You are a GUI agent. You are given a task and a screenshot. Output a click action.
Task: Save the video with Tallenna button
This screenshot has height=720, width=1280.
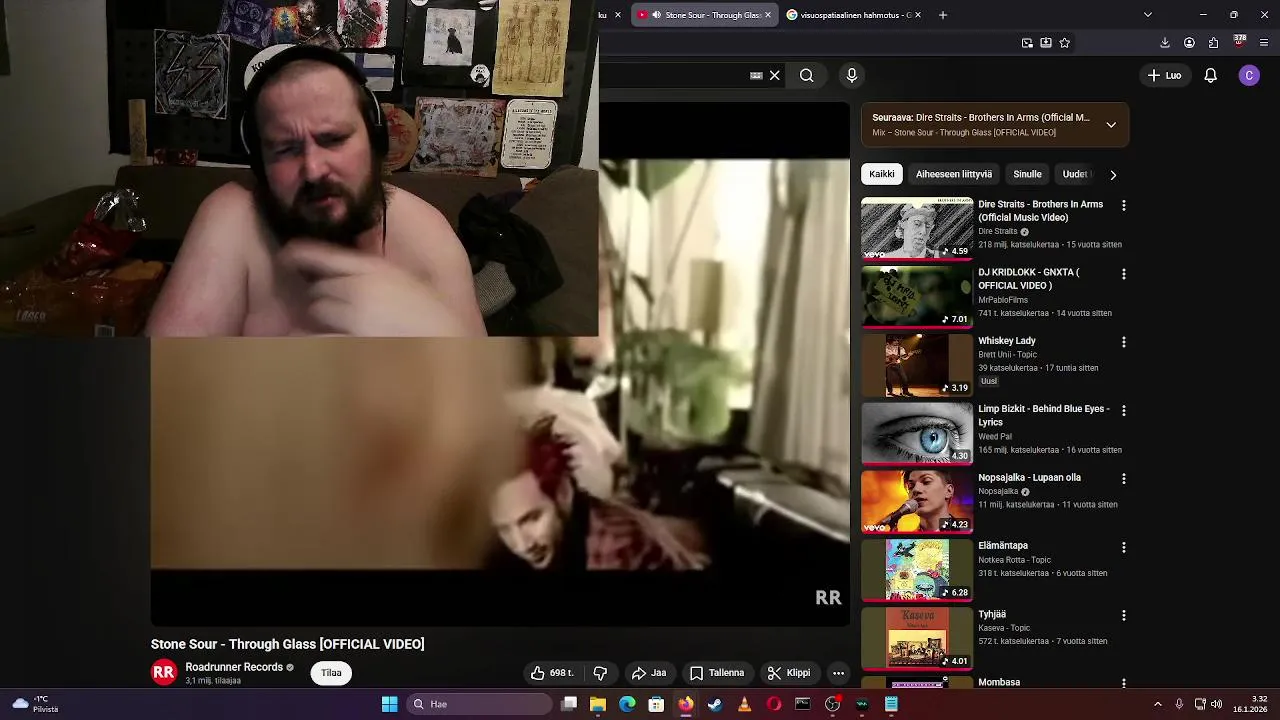point(717,673)
